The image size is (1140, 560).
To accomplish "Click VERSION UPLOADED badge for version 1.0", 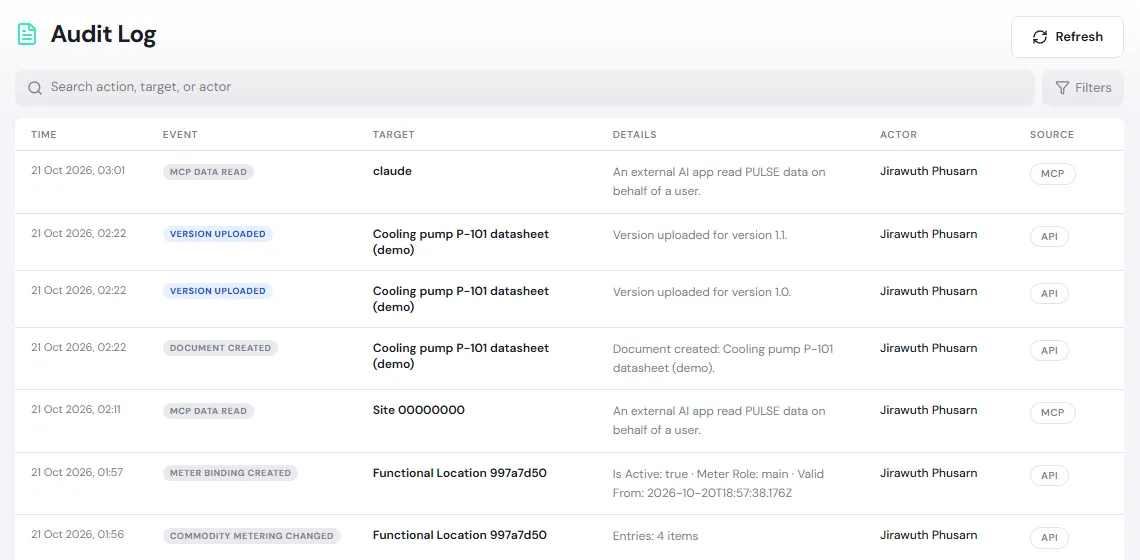I will point(217,291).
